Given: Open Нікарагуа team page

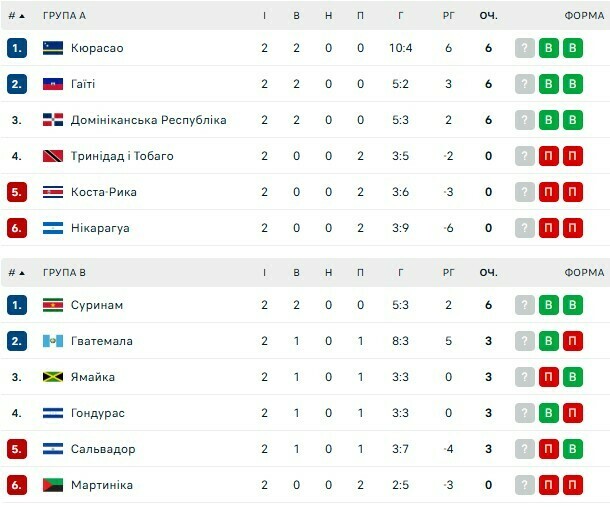Looking at the screenshot, I should 100,228.
